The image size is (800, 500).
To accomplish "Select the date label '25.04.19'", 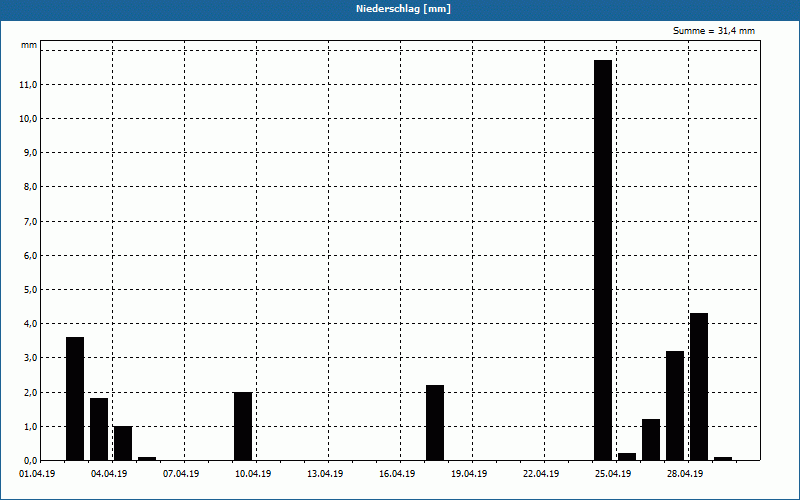I will (613, 474).
